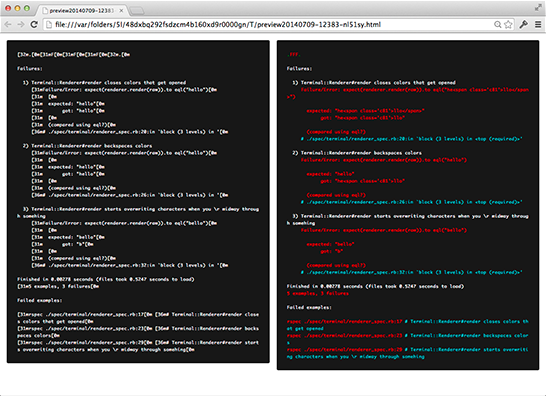Click the page file icon in address bar

(49, 24)
